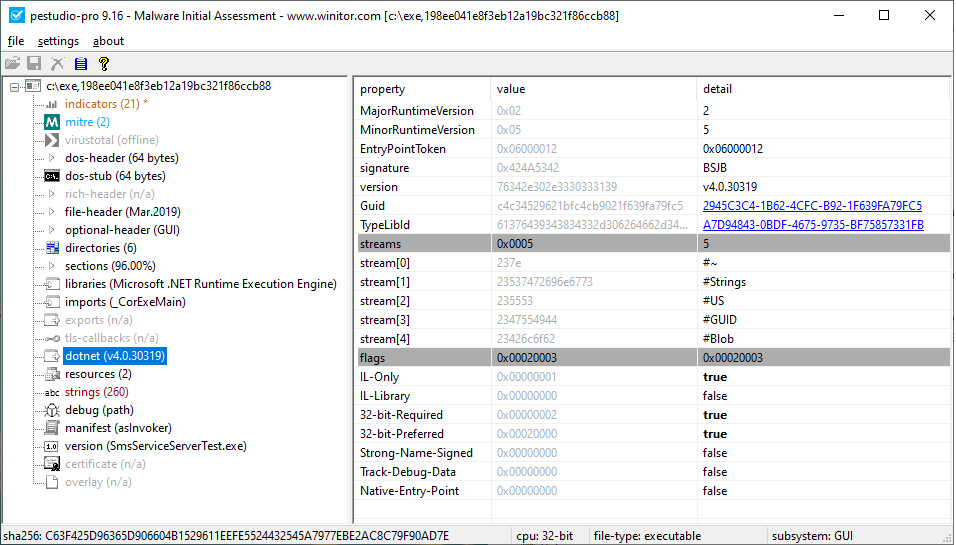The width and height of the screenshot is (956, 545).
Task: Click the root file node icon
Action: 33,87
